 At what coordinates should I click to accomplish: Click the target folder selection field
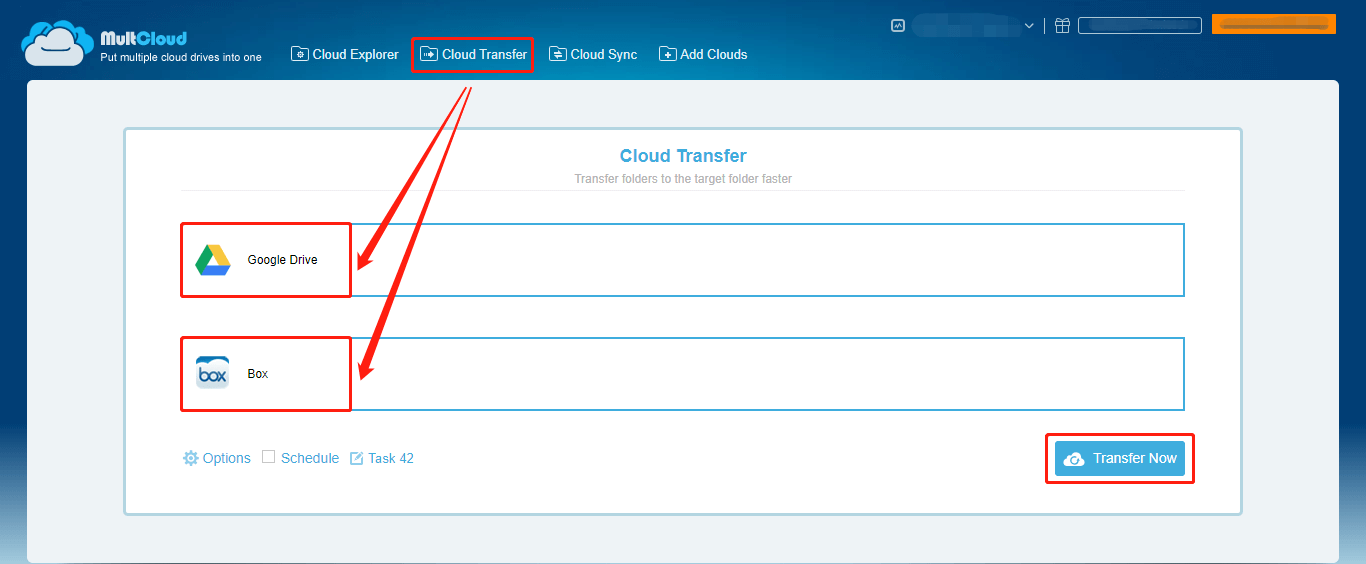tap(683, 374)
